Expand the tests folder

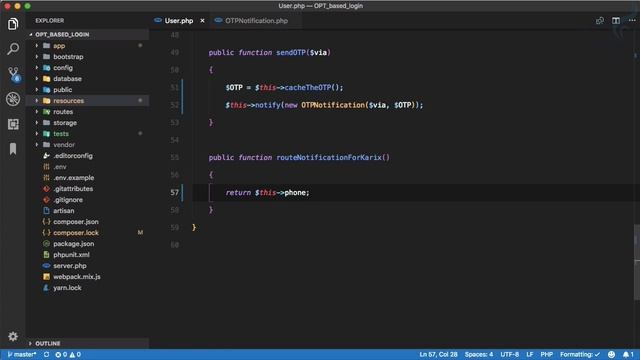tap(88, 134)
